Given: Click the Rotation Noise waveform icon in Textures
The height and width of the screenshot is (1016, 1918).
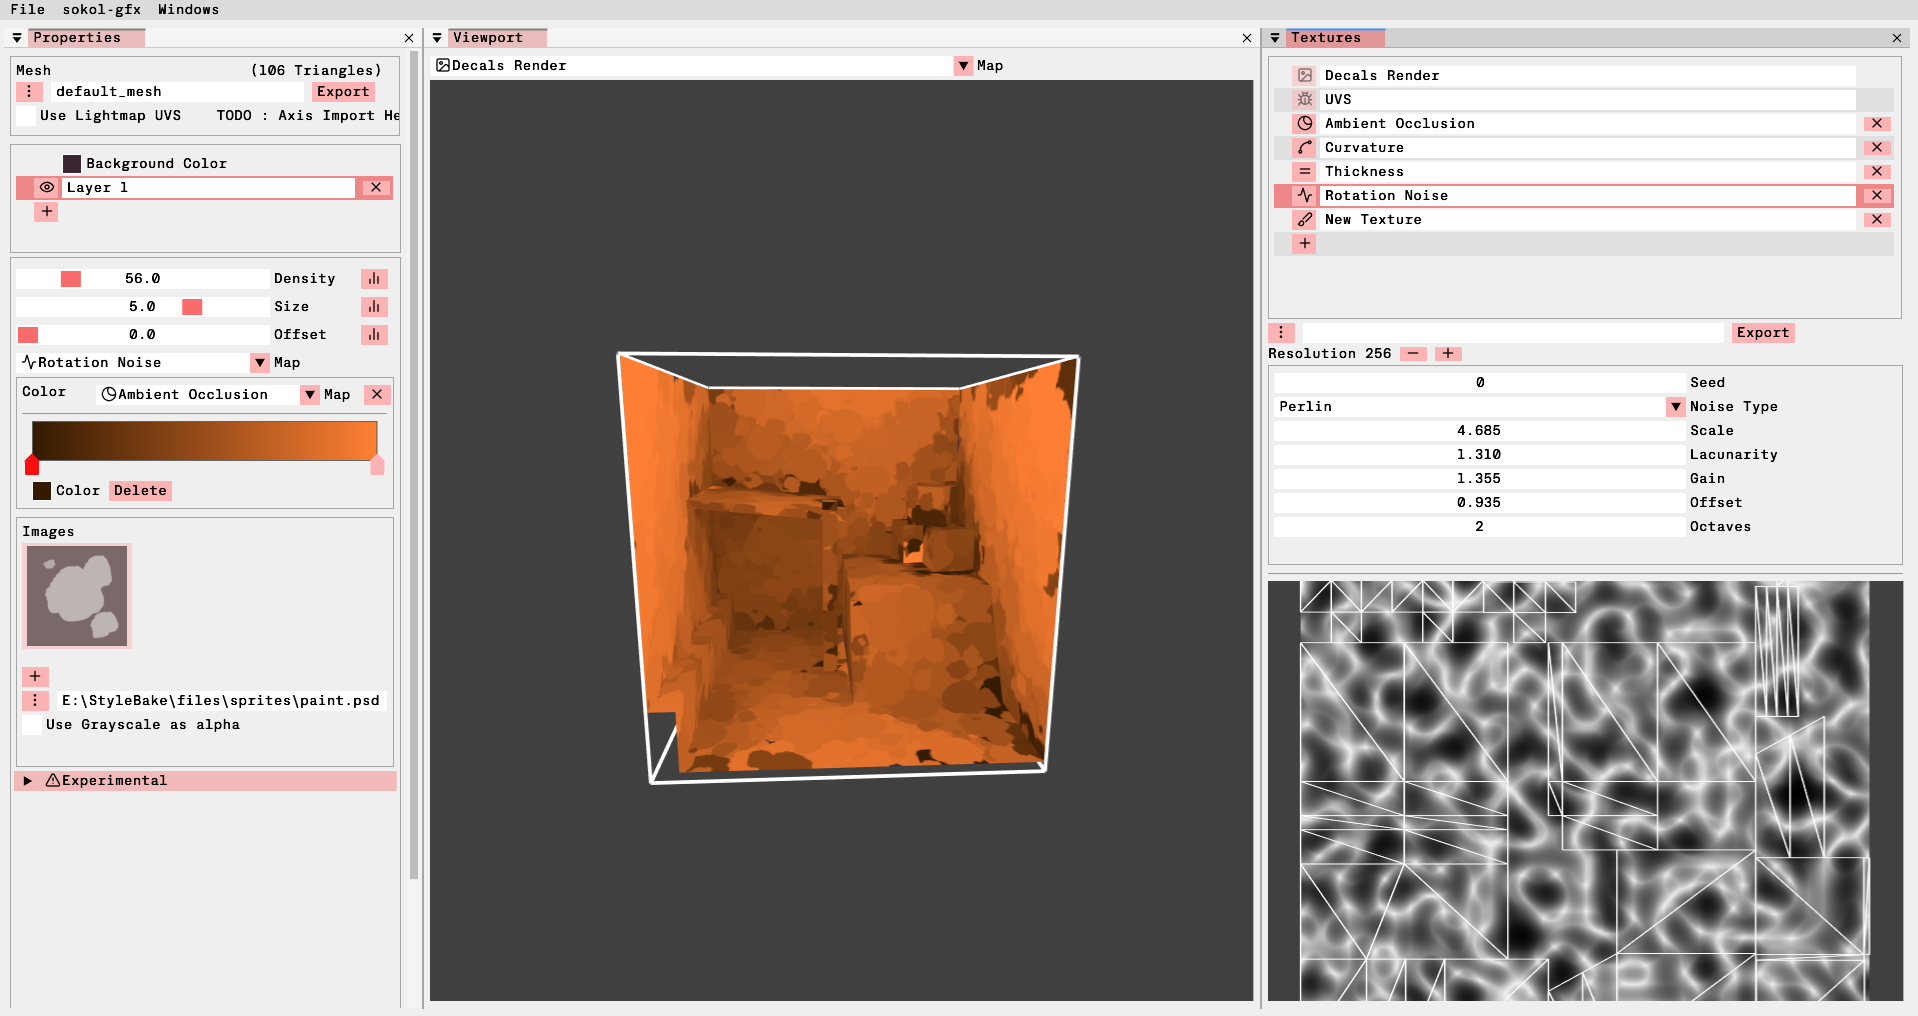Looking at the screenshot, I should 1304,195.
